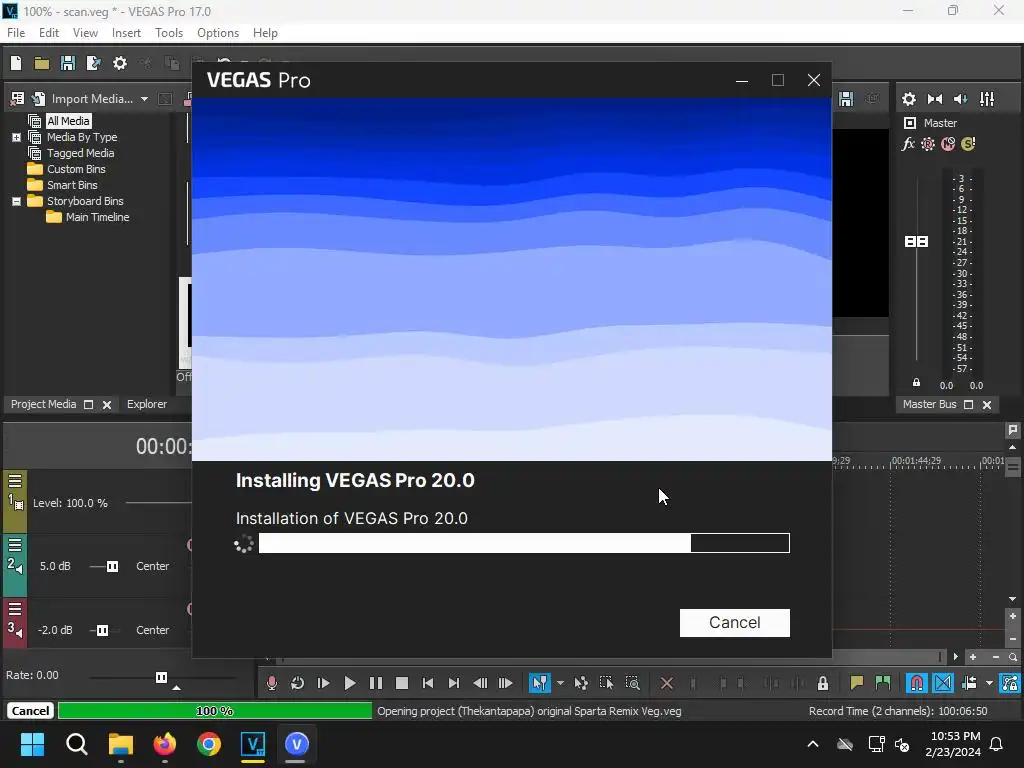Viewport: 1024px width, 768px height.
Task: Open mixing console faders icon
Action: click(987, 99)
